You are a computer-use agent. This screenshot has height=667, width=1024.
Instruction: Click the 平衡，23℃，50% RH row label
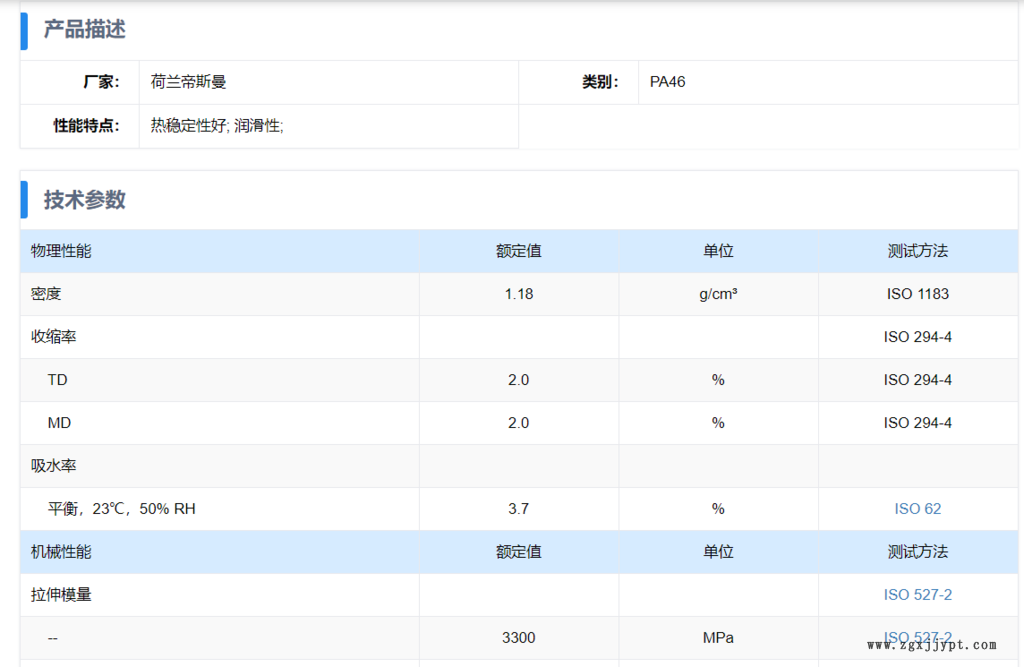(121, 509)
